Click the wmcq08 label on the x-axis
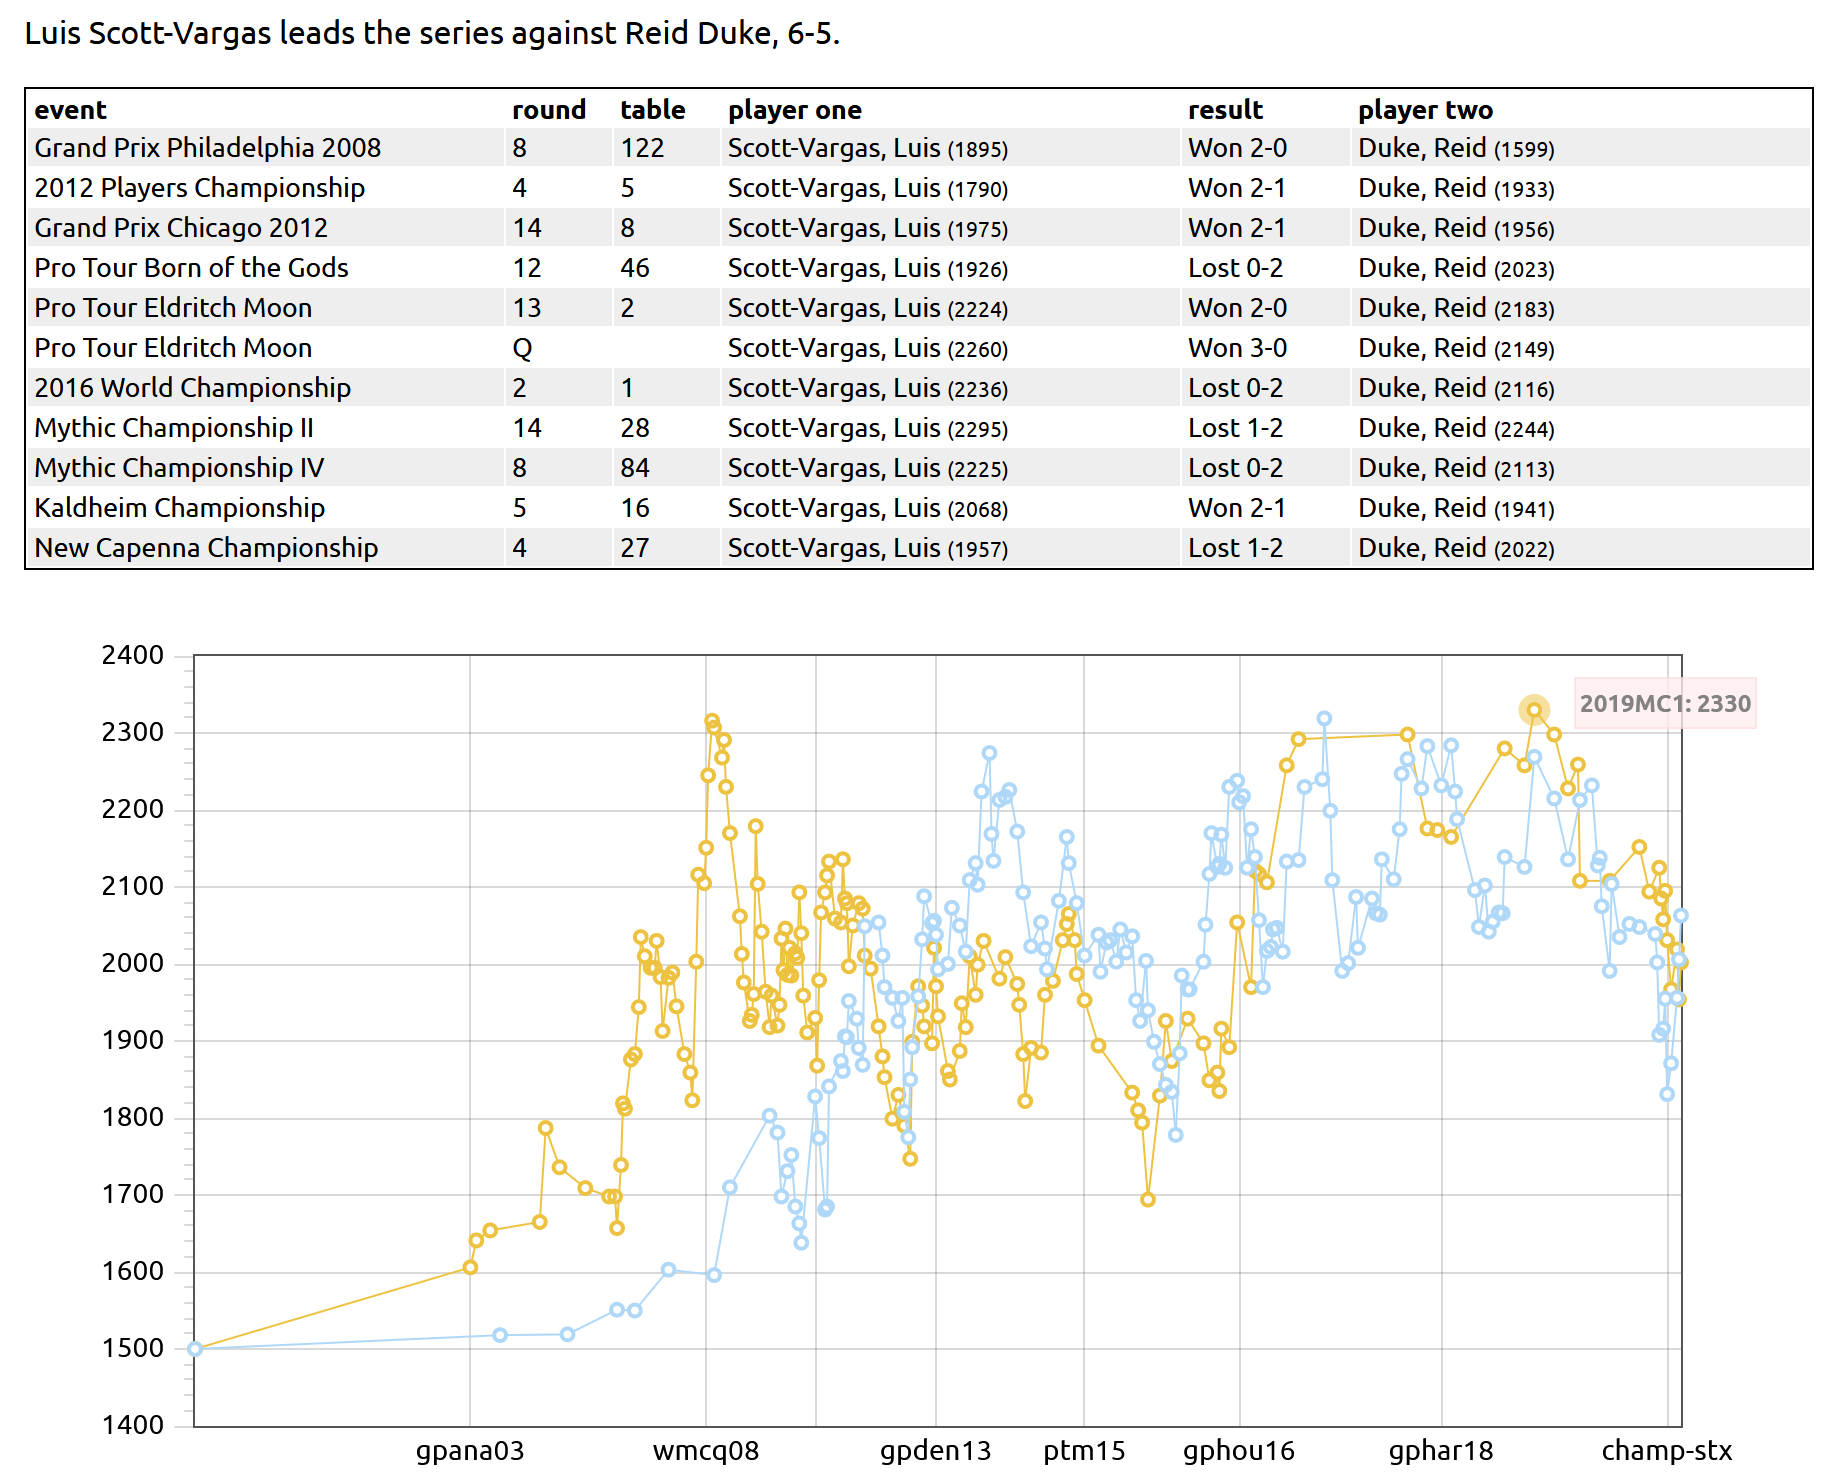 [x=705, y=1451]
